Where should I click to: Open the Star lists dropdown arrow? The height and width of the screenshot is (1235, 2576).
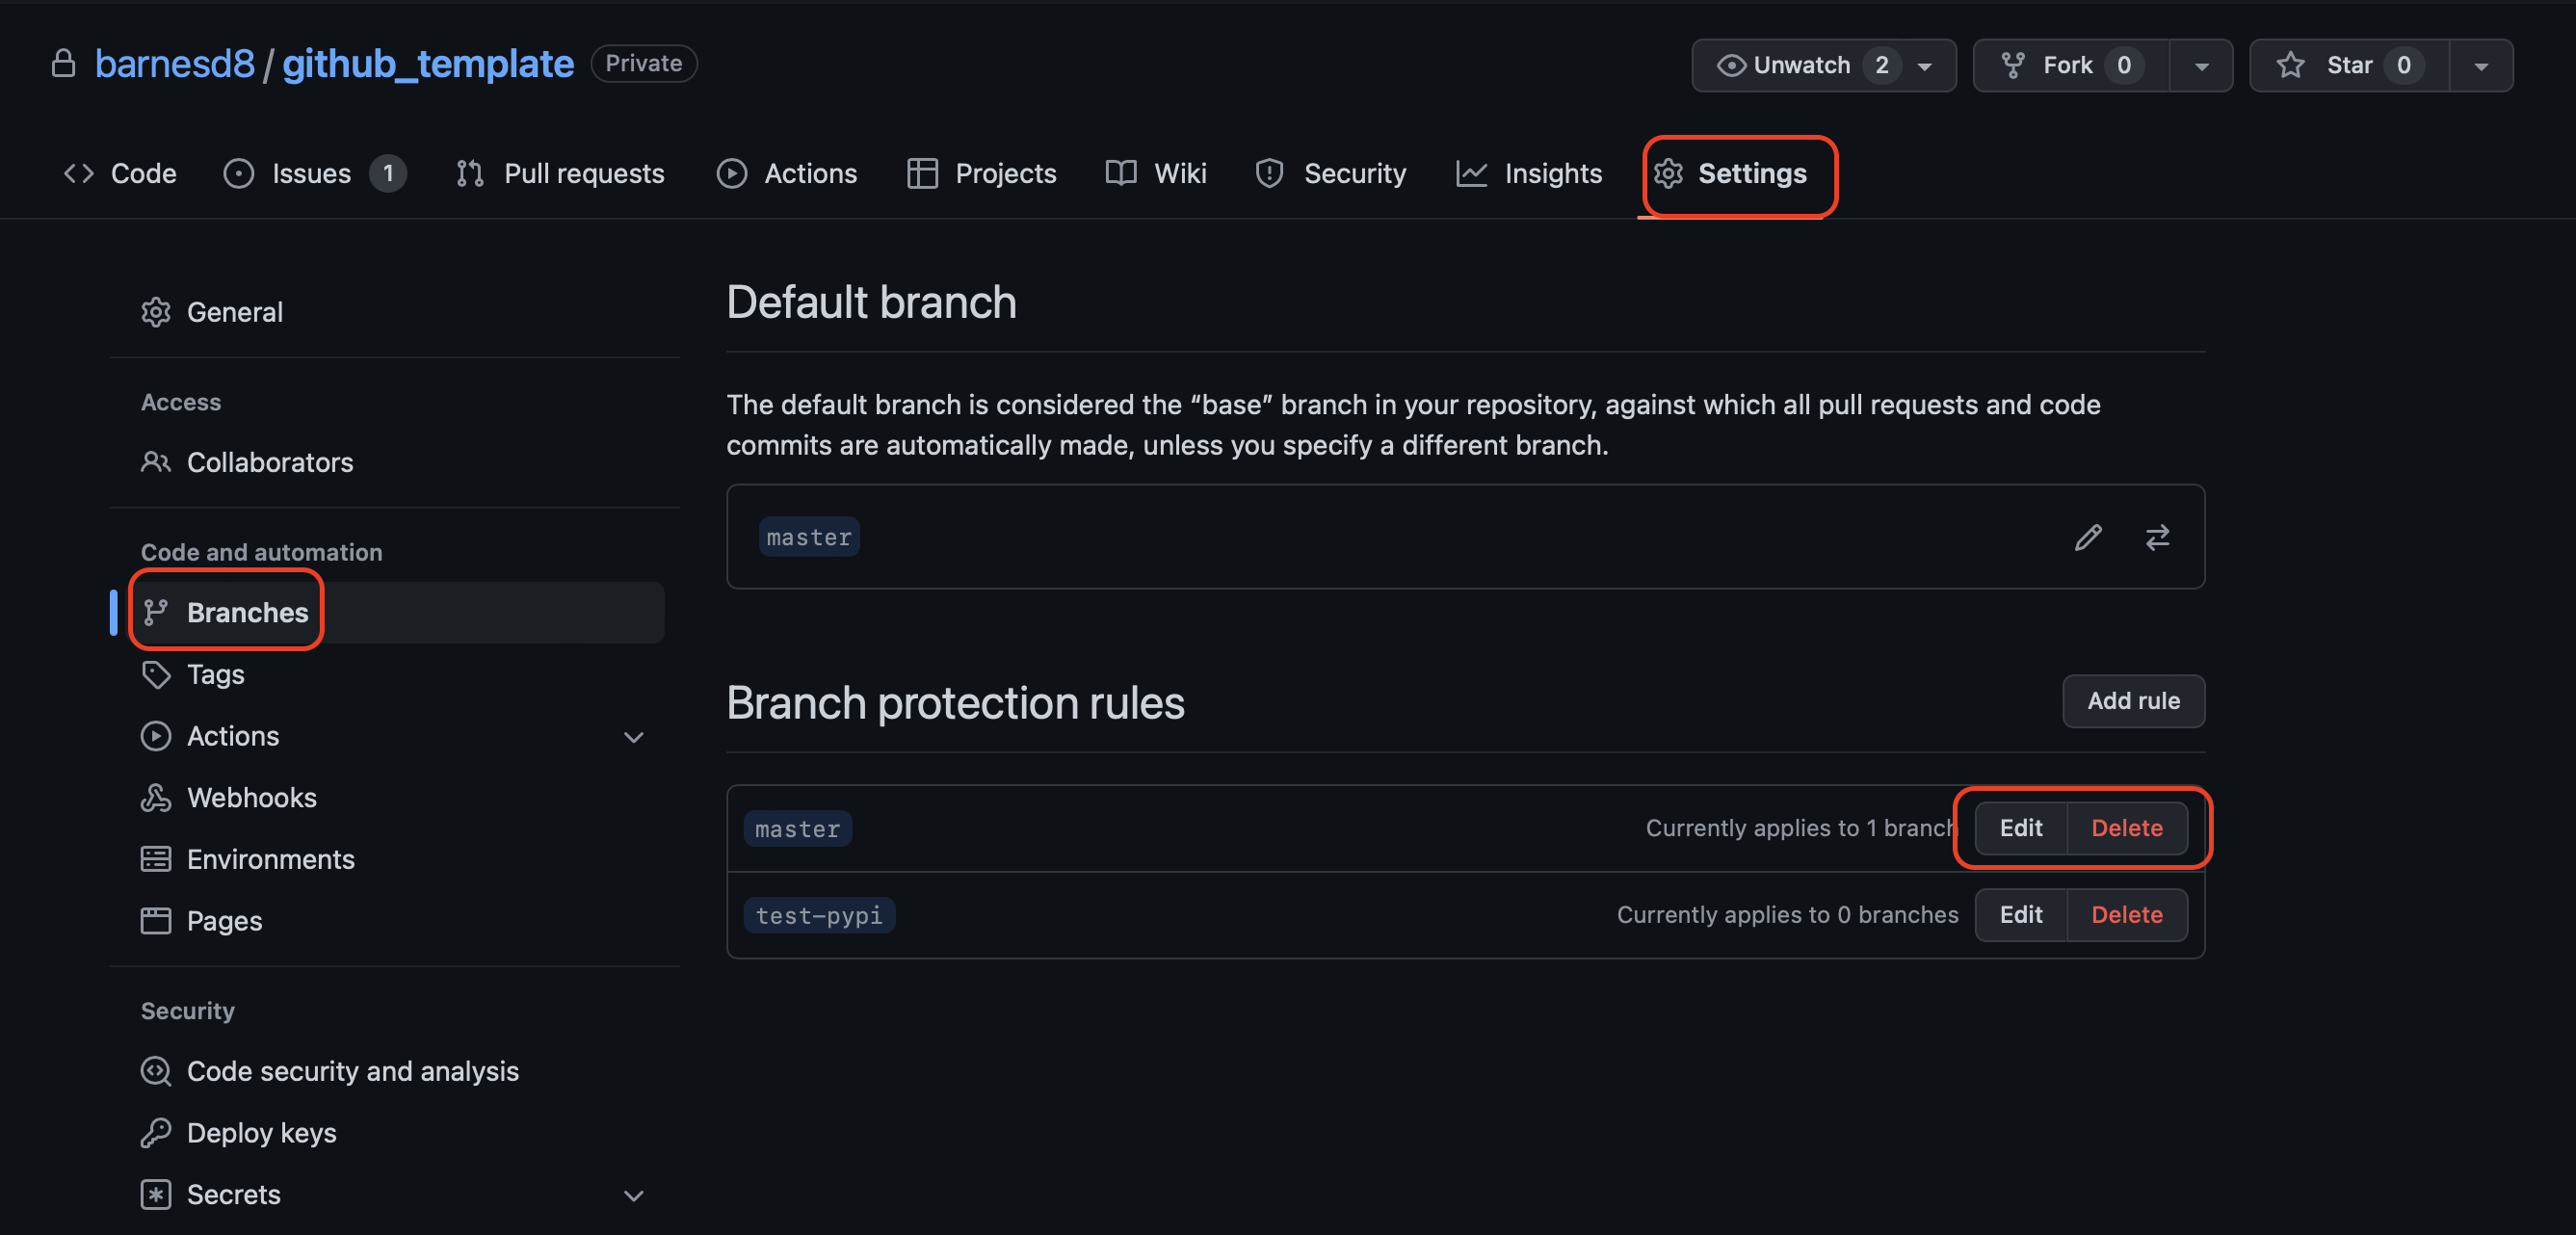tap(2481, 66)
